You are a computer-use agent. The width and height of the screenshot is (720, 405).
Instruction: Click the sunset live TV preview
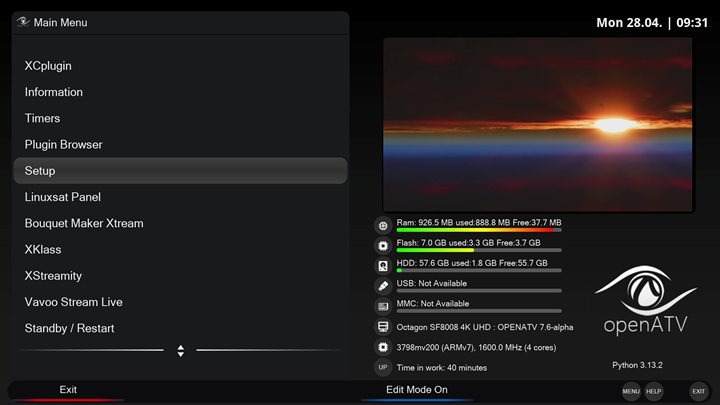[538, 125]
